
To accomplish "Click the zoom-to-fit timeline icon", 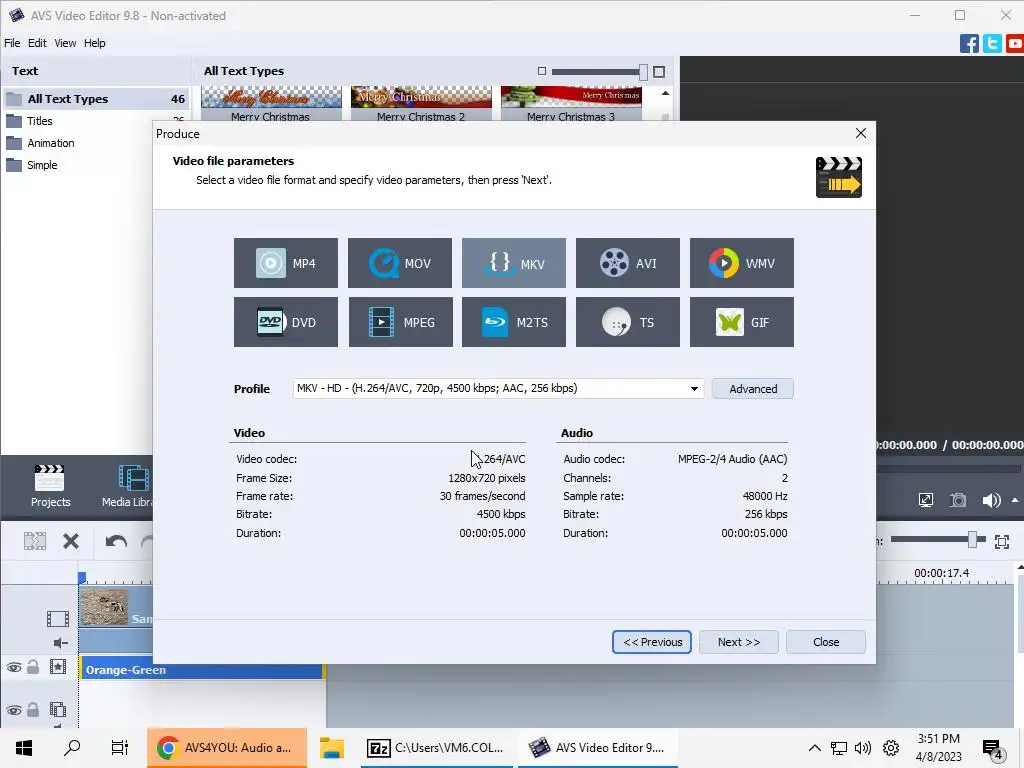I will point(1002,541).
